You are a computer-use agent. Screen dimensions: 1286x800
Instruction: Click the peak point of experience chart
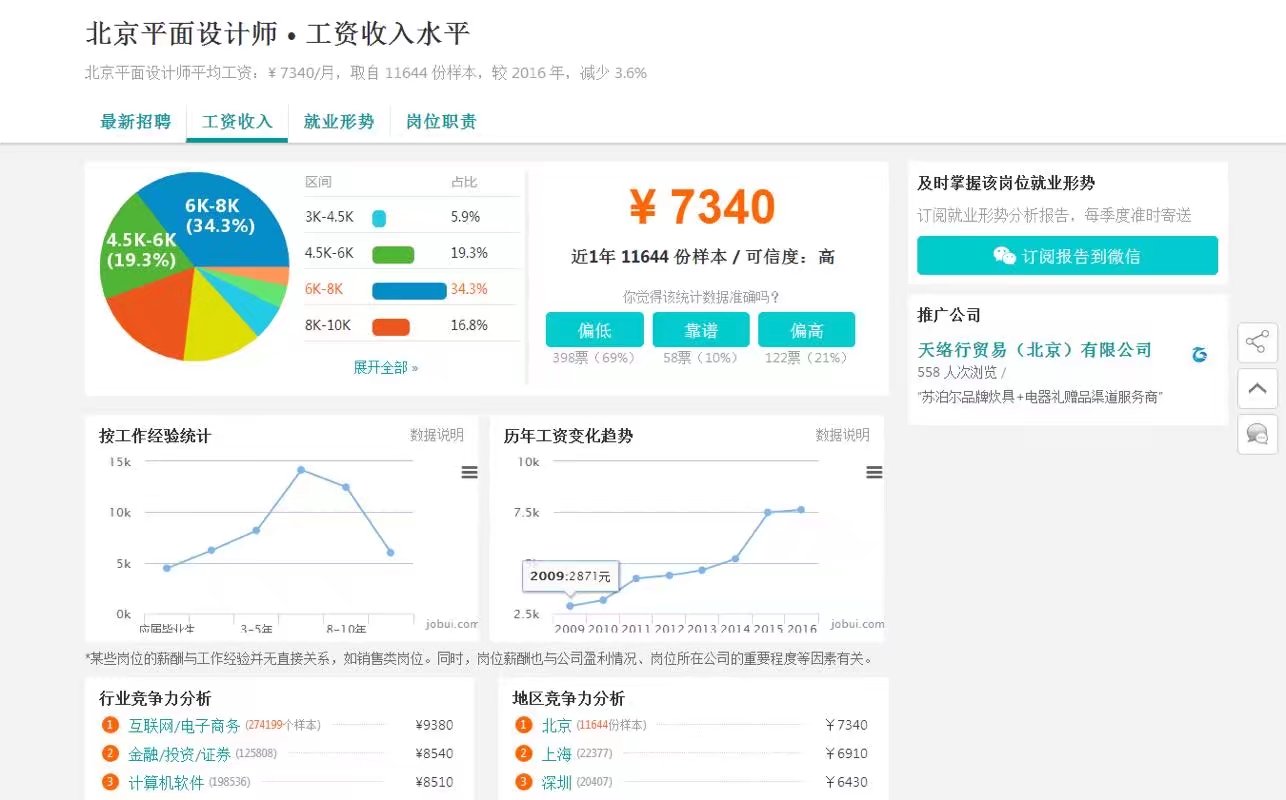click(301, 469)
